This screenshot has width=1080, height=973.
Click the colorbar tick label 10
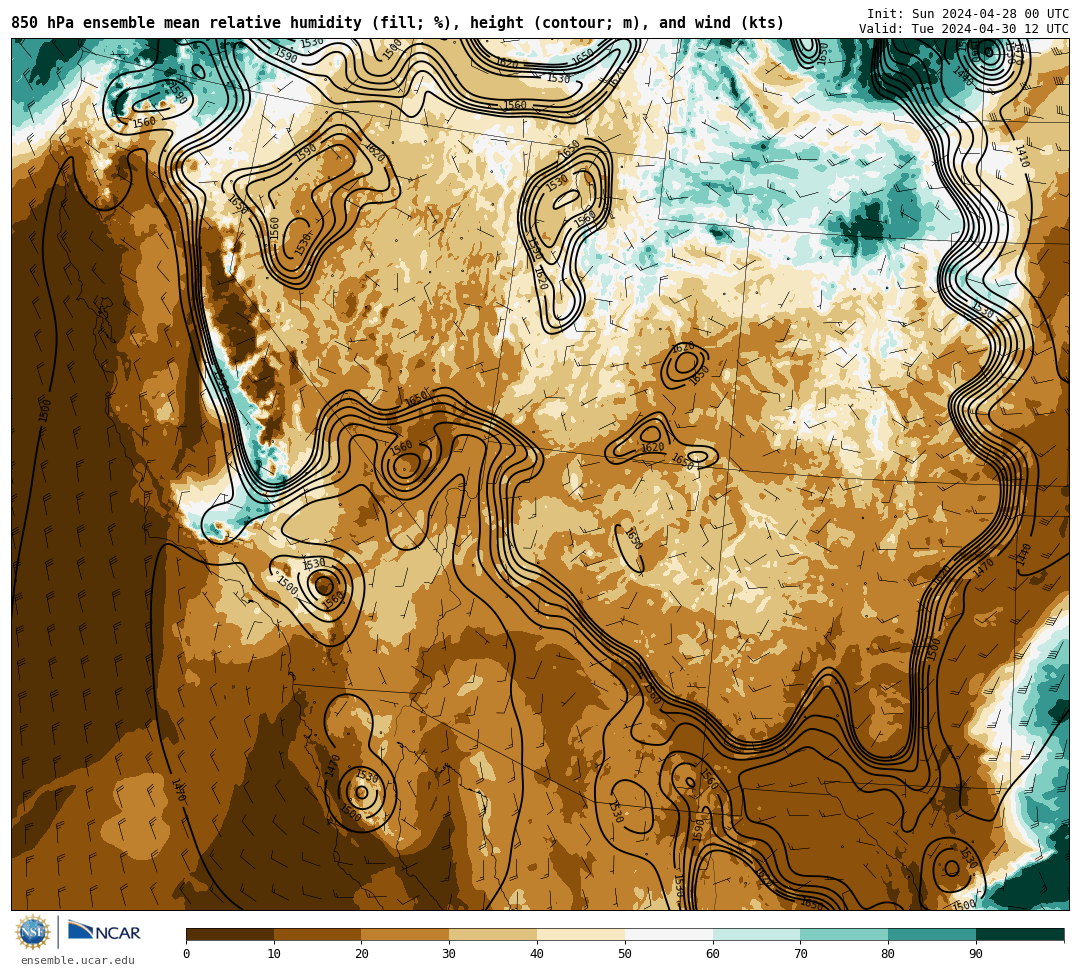(x=274, y=954)
